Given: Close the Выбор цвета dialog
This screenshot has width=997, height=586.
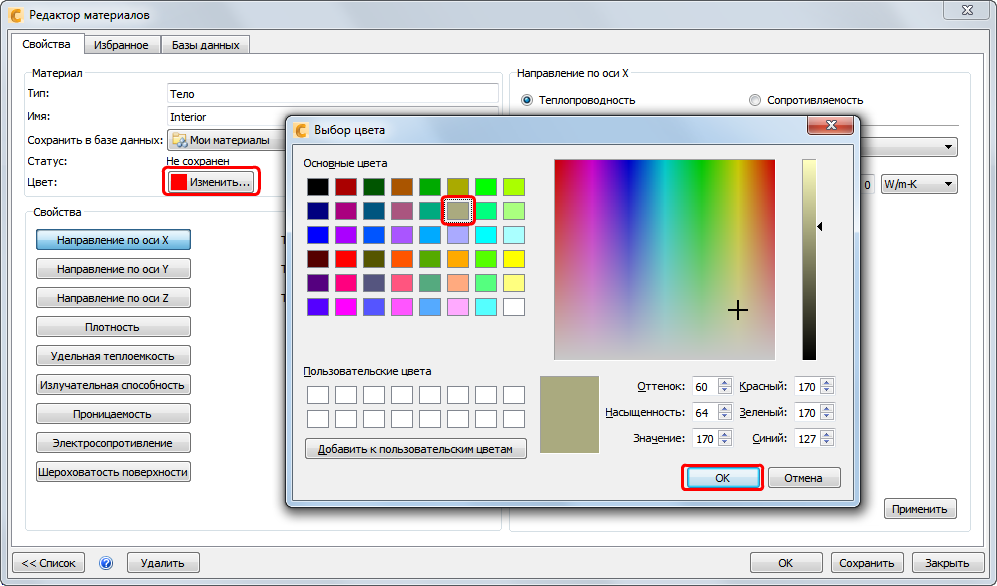Looking at the screenshot, I should click(x=830, y=125).
